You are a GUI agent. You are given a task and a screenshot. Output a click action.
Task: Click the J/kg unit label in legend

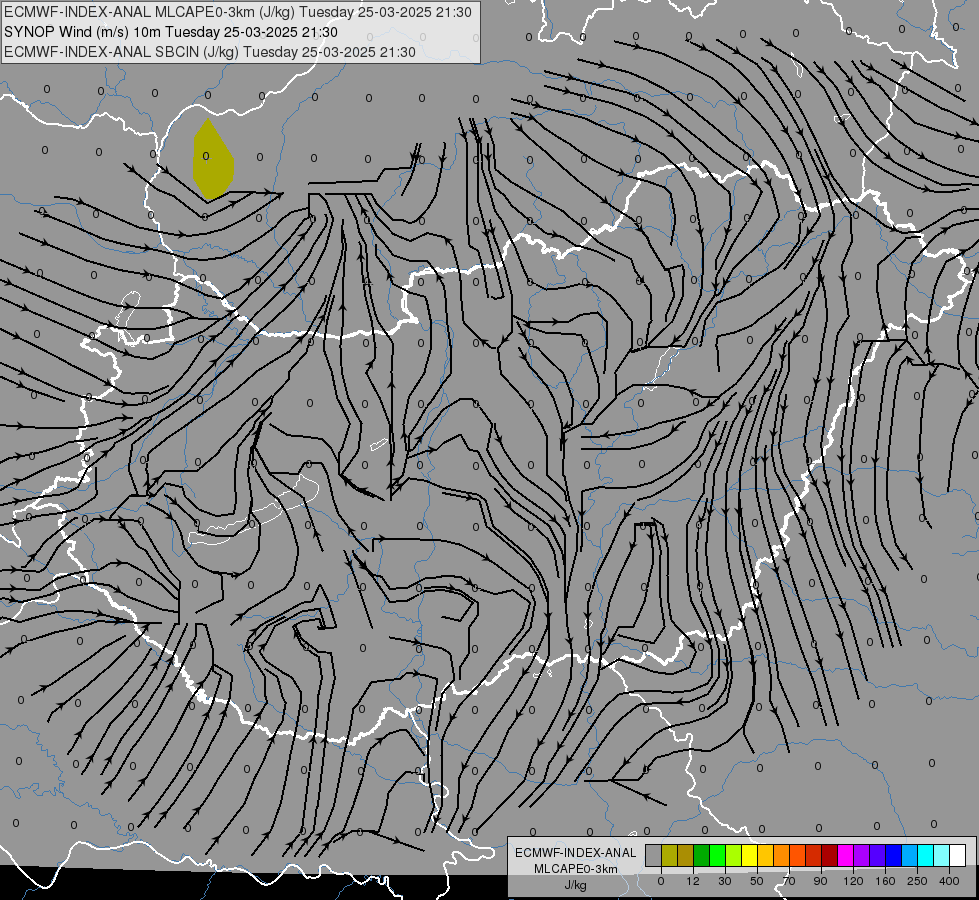576,885
